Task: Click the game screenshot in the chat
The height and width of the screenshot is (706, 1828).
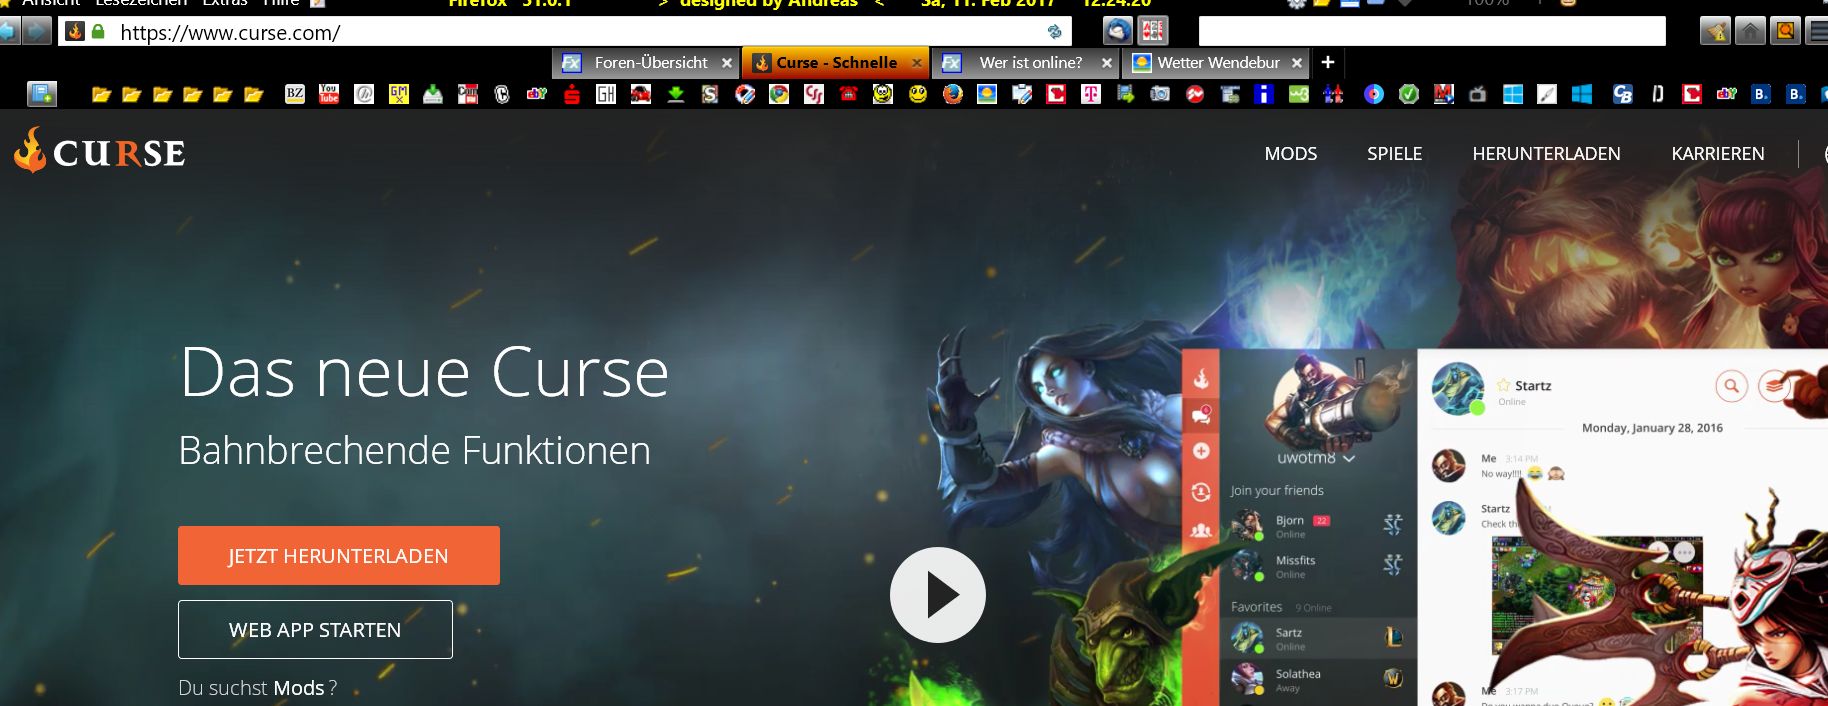Action: (1597, 597)
